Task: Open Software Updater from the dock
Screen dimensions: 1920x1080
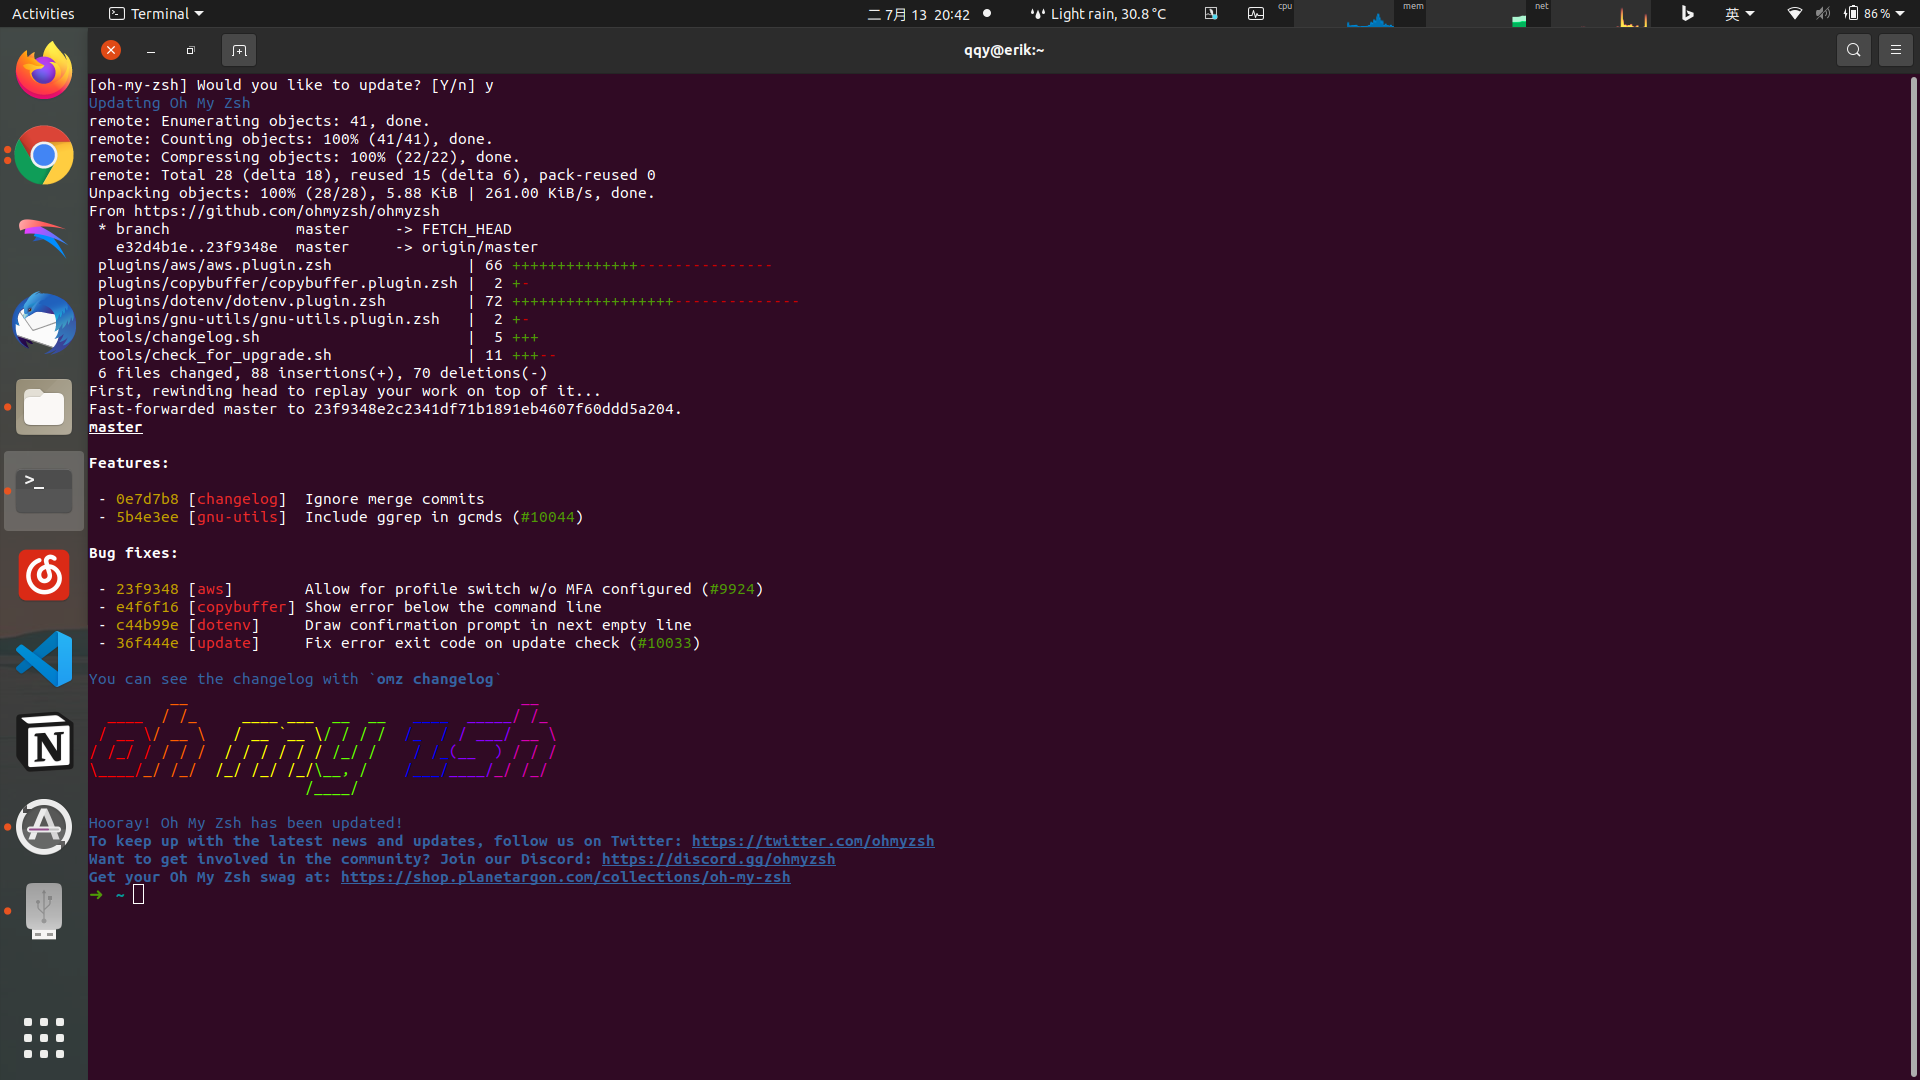Action: (x=44, y=827)
